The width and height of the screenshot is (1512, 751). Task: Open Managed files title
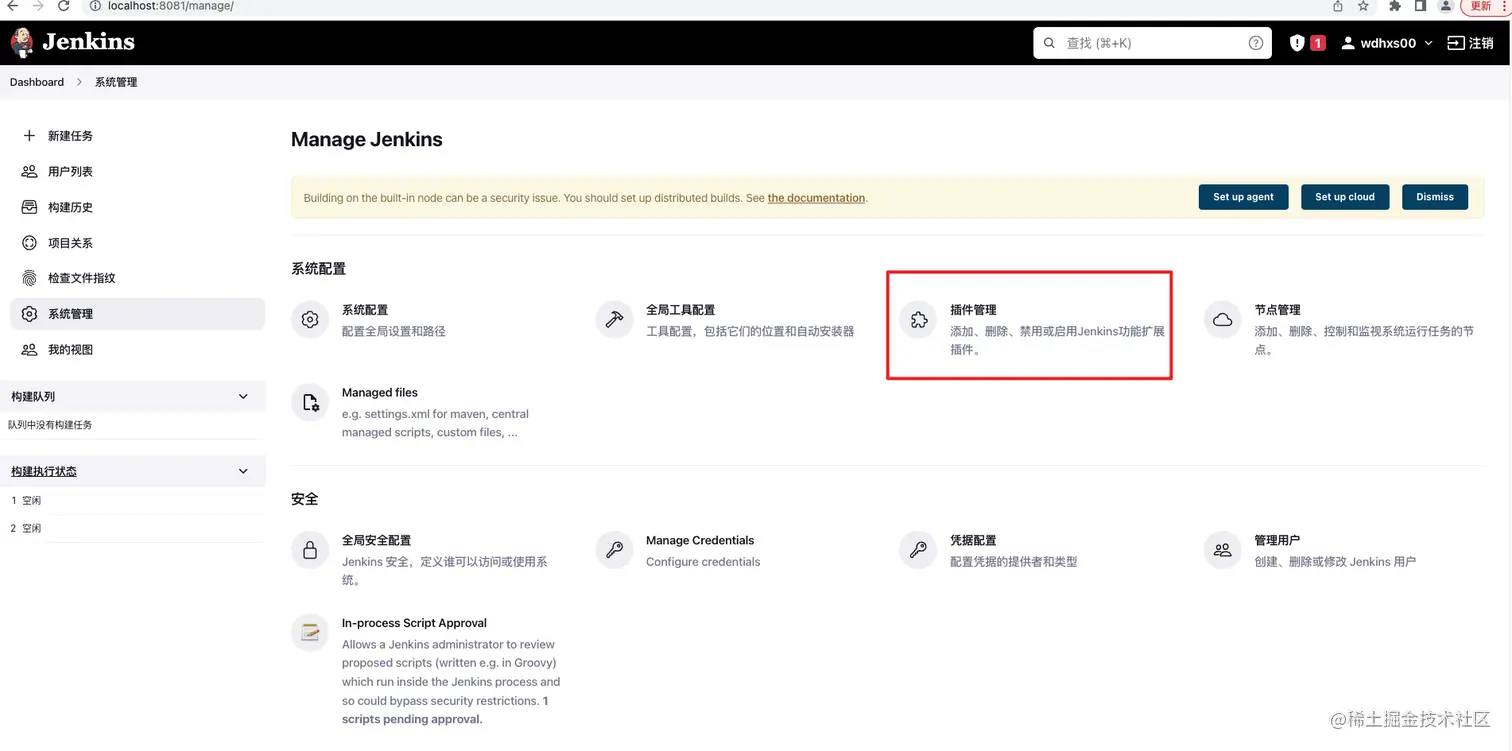380,393
